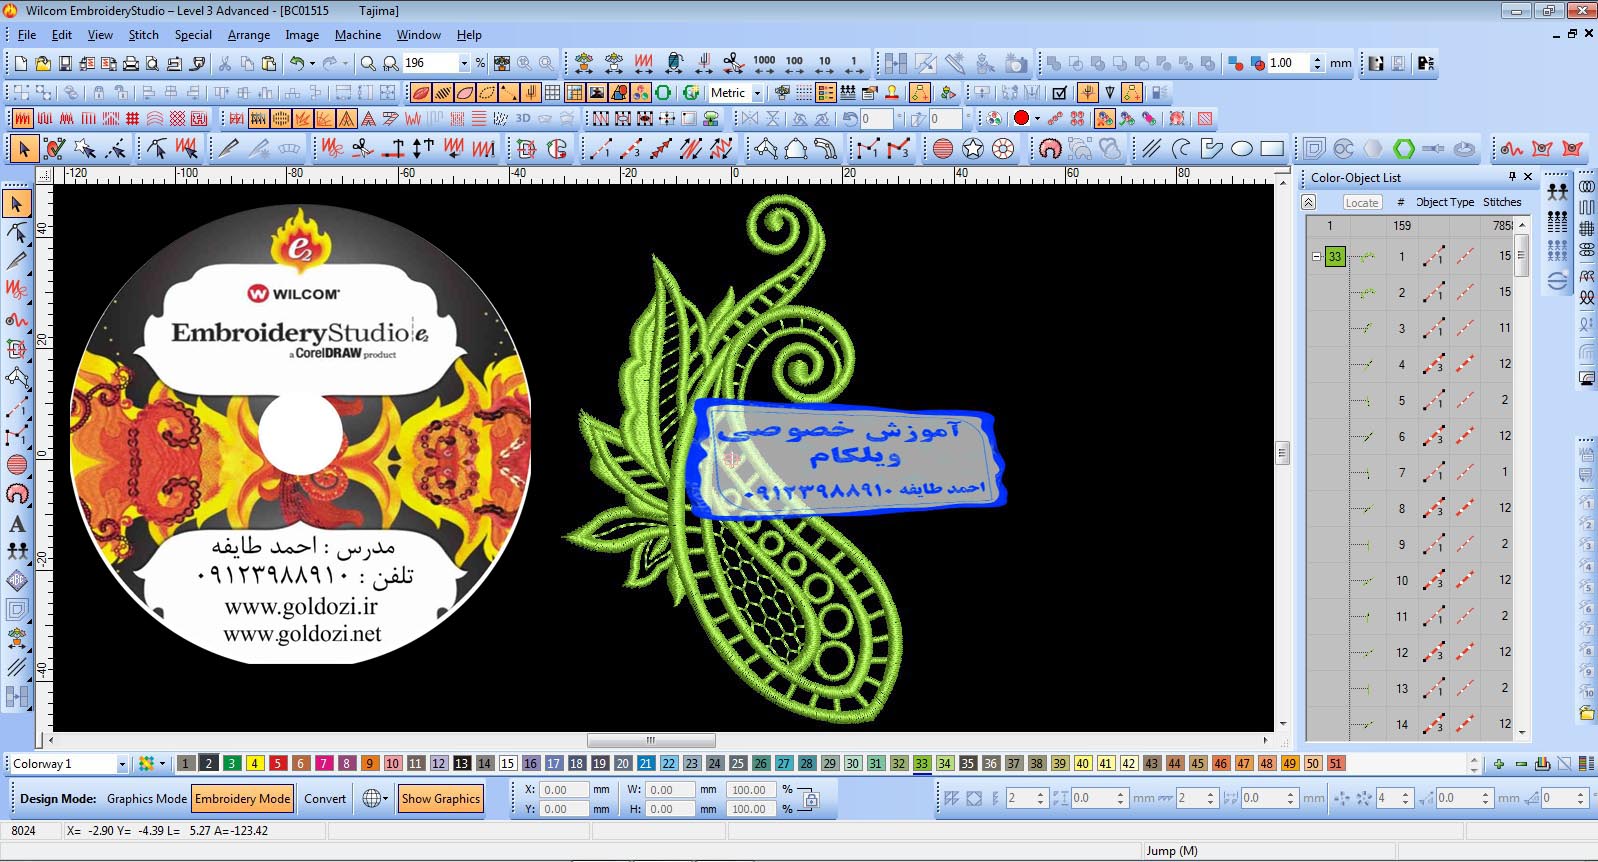Click the add color plus icon

point(1498,764)
